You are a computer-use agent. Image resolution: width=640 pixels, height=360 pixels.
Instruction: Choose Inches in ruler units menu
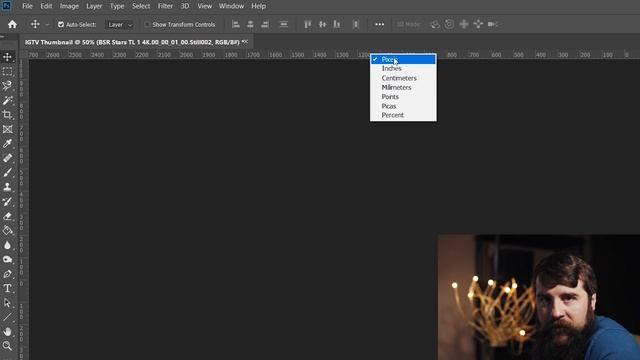tap(403, 69)
